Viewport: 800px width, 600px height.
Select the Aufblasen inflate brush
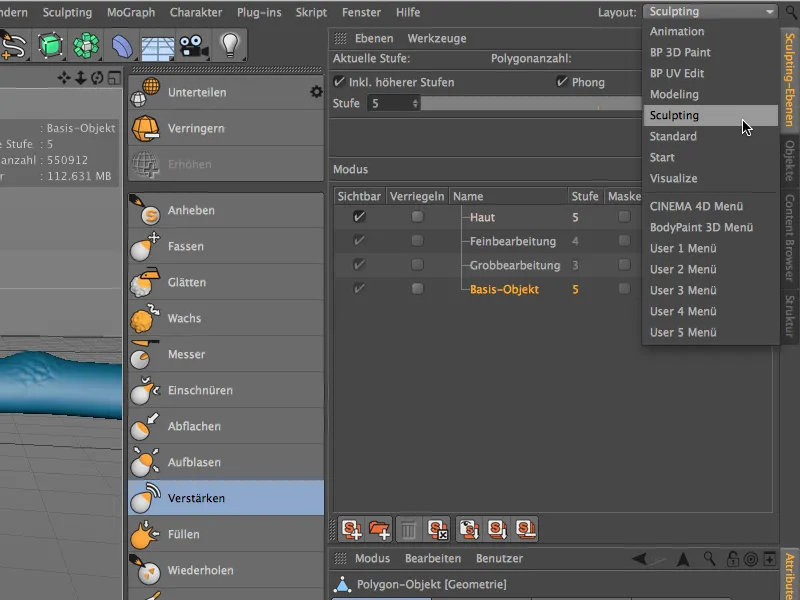pyautogui.click(x=226, y=462)
